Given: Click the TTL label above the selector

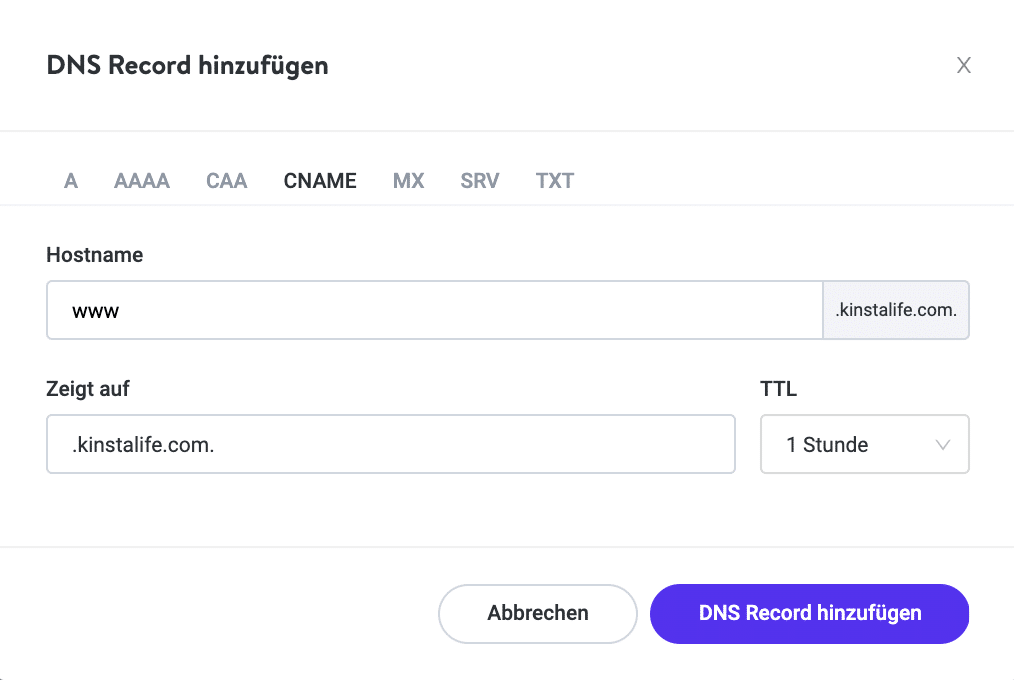Looking at the screenshot, I should (777, 389).
